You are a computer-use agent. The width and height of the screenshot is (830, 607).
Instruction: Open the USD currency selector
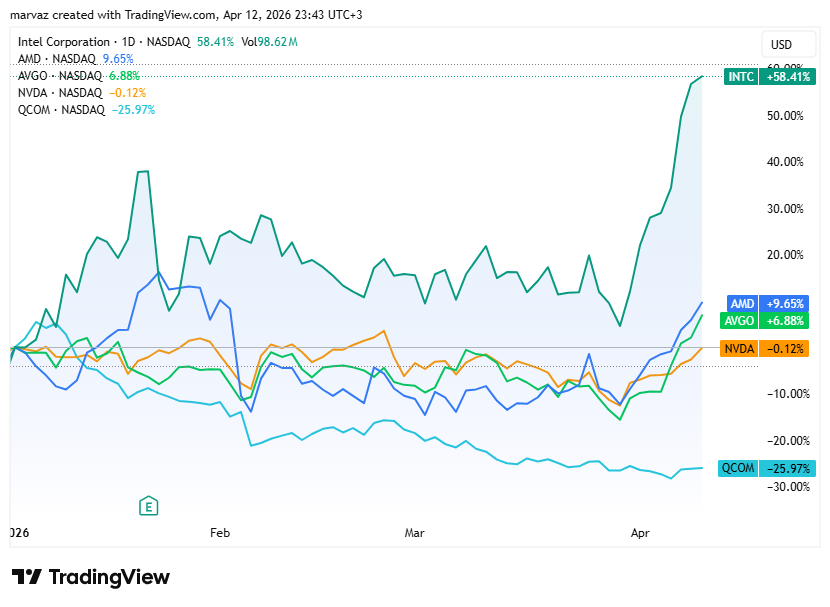[781, 44]
